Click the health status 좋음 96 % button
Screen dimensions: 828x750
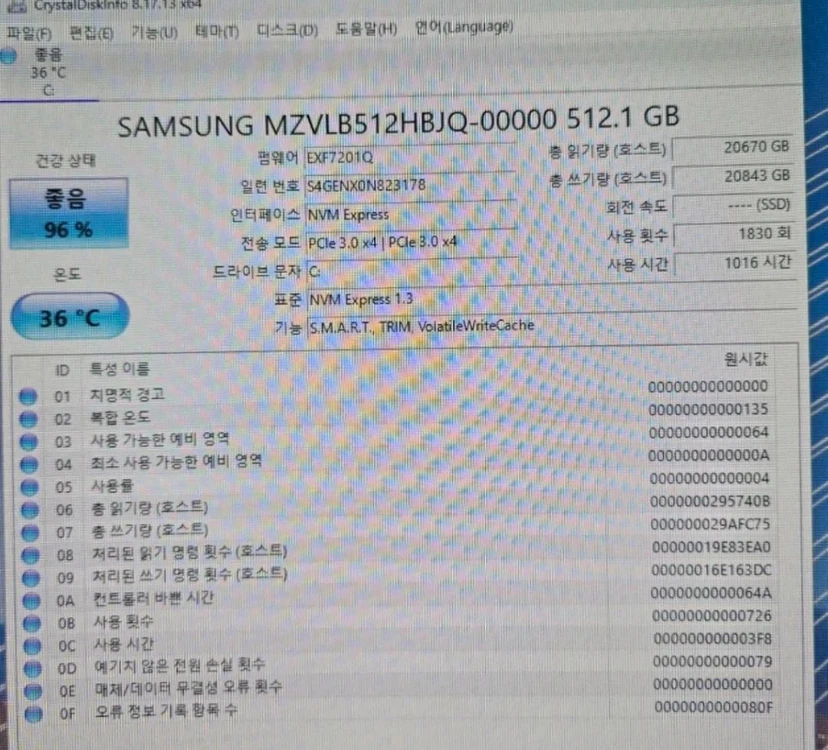pos(68,213)
